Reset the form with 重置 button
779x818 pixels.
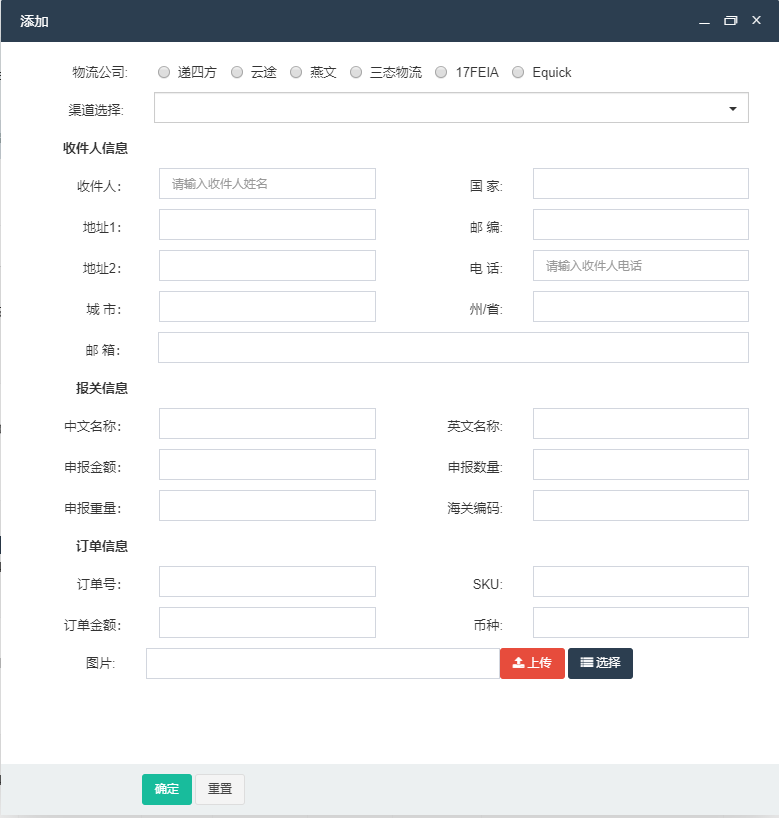pyautogui.click(x=220, y=789)
